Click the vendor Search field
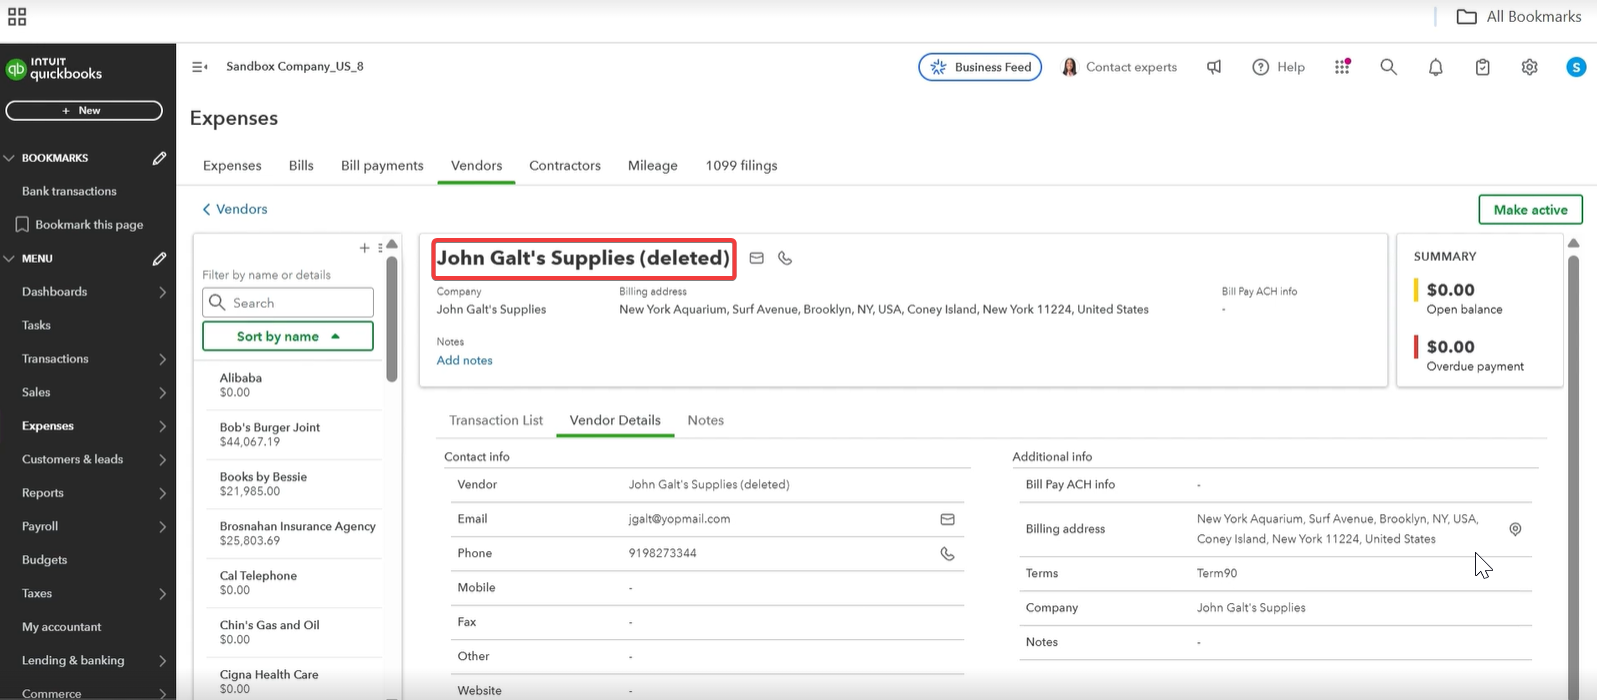This screenshot has height=700, width=1597. pyautogui.click(x=288, y=303)
